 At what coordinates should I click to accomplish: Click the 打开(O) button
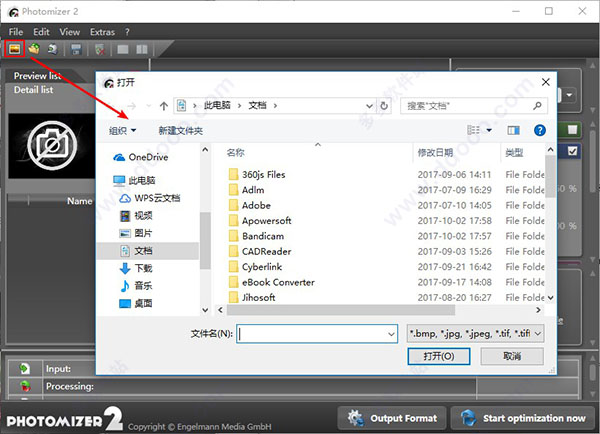[439, 356]
